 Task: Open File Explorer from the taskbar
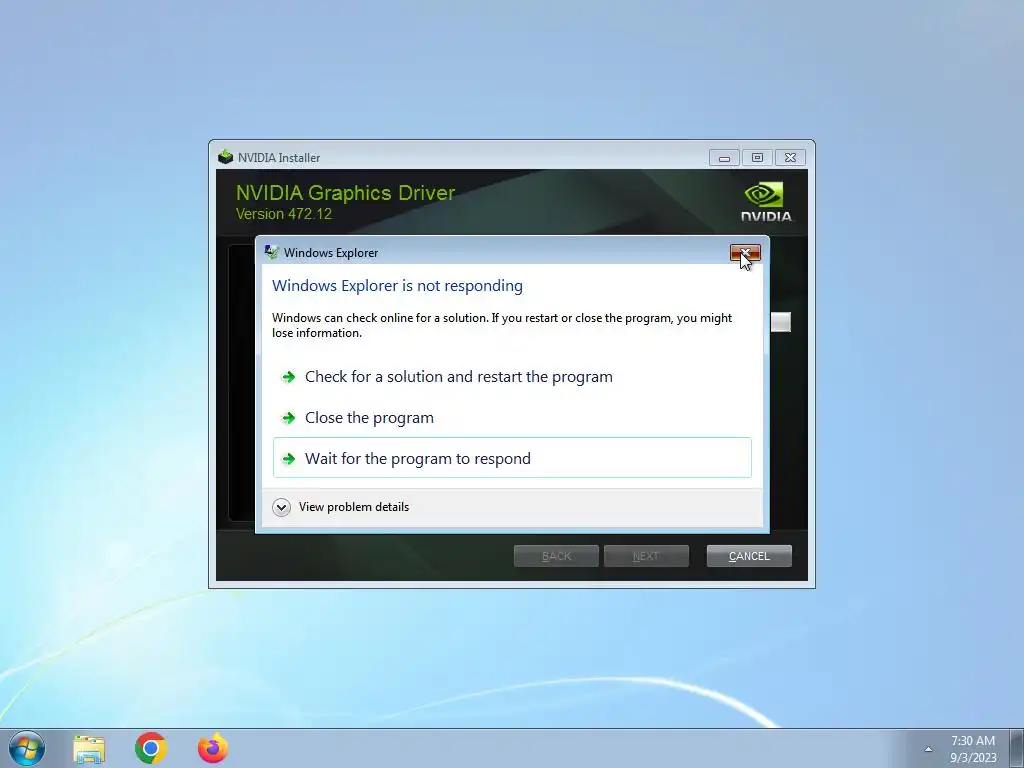coord(89,748)
